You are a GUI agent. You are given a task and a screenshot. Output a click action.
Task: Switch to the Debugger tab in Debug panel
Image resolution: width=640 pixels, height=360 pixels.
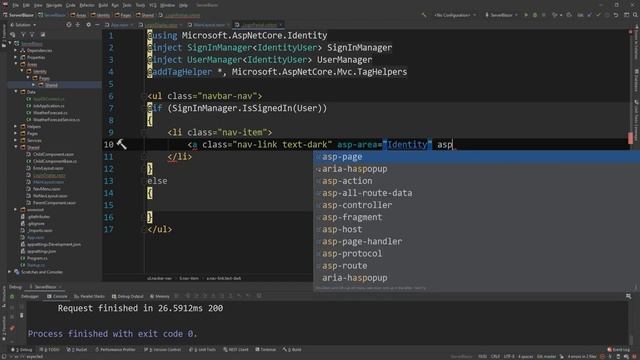pos(30,296)
